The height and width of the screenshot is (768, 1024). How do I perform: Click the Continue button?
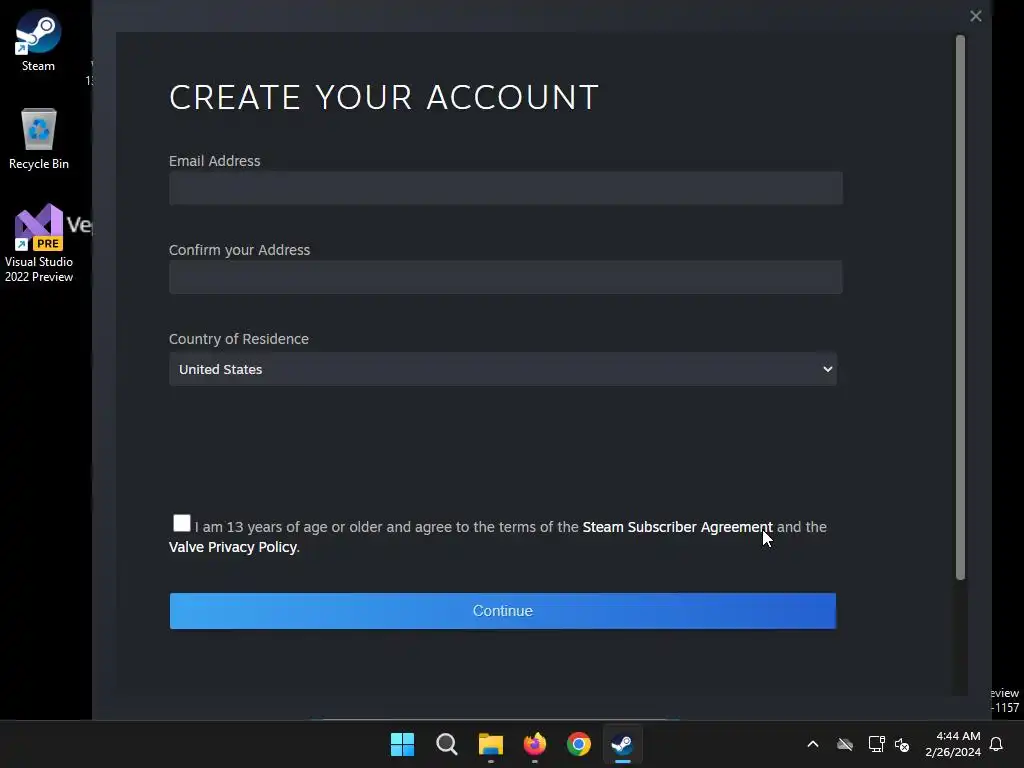[x=503, y=611]
